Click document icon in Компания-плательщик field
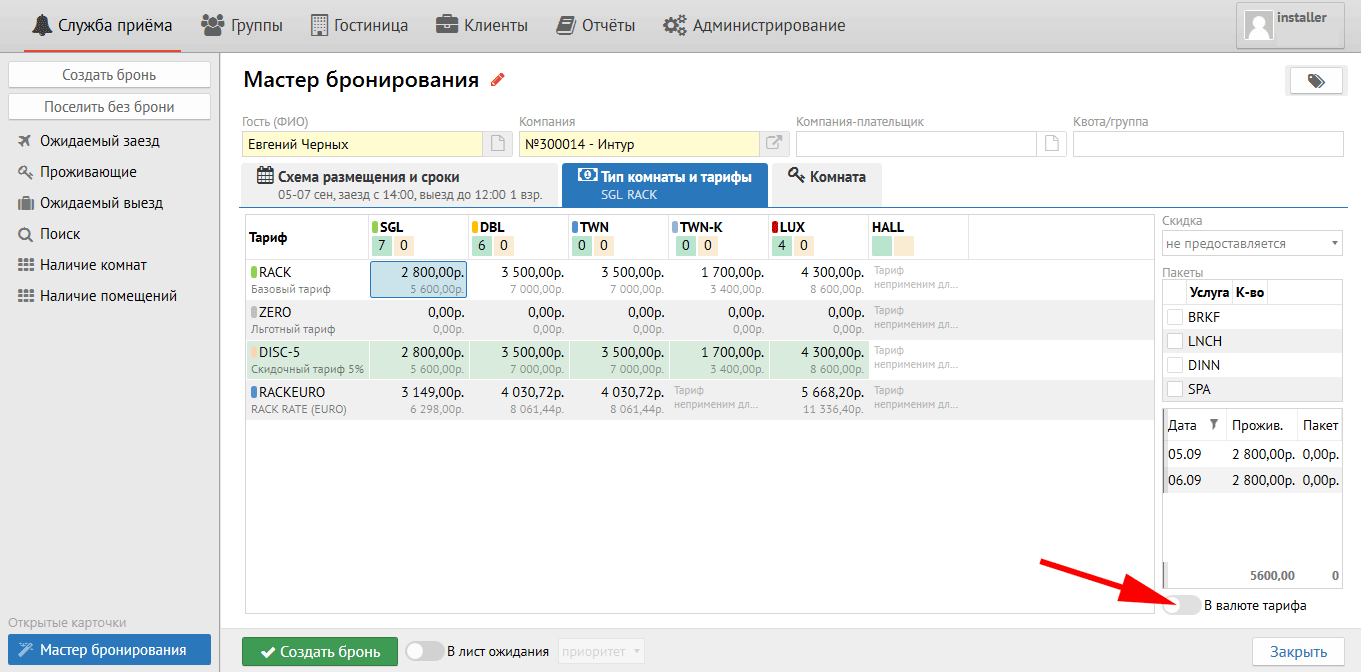 1050,144
